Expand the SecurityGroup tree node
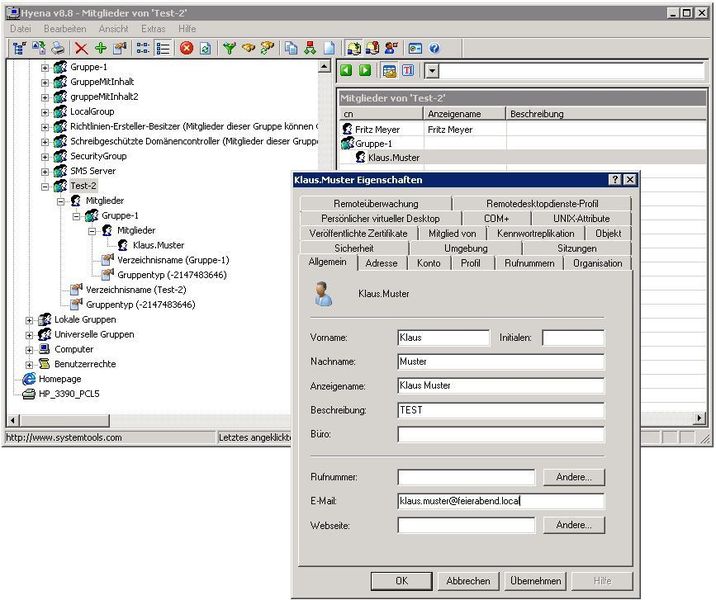Viewport: 716px width, 600px height. click(x=45, y=157)
